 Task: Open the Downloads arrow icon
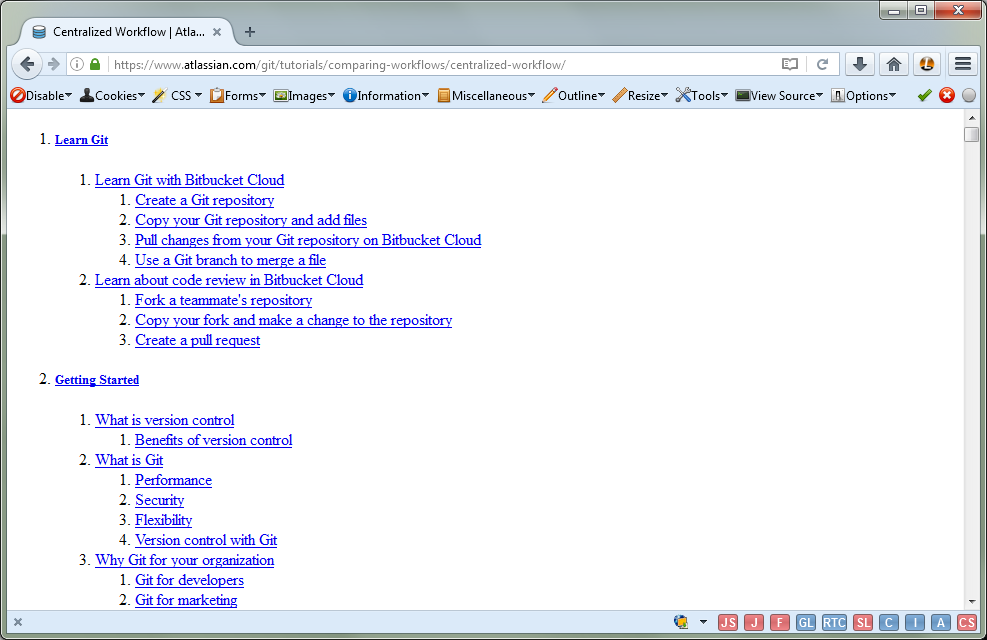click(x=860, y=64)
